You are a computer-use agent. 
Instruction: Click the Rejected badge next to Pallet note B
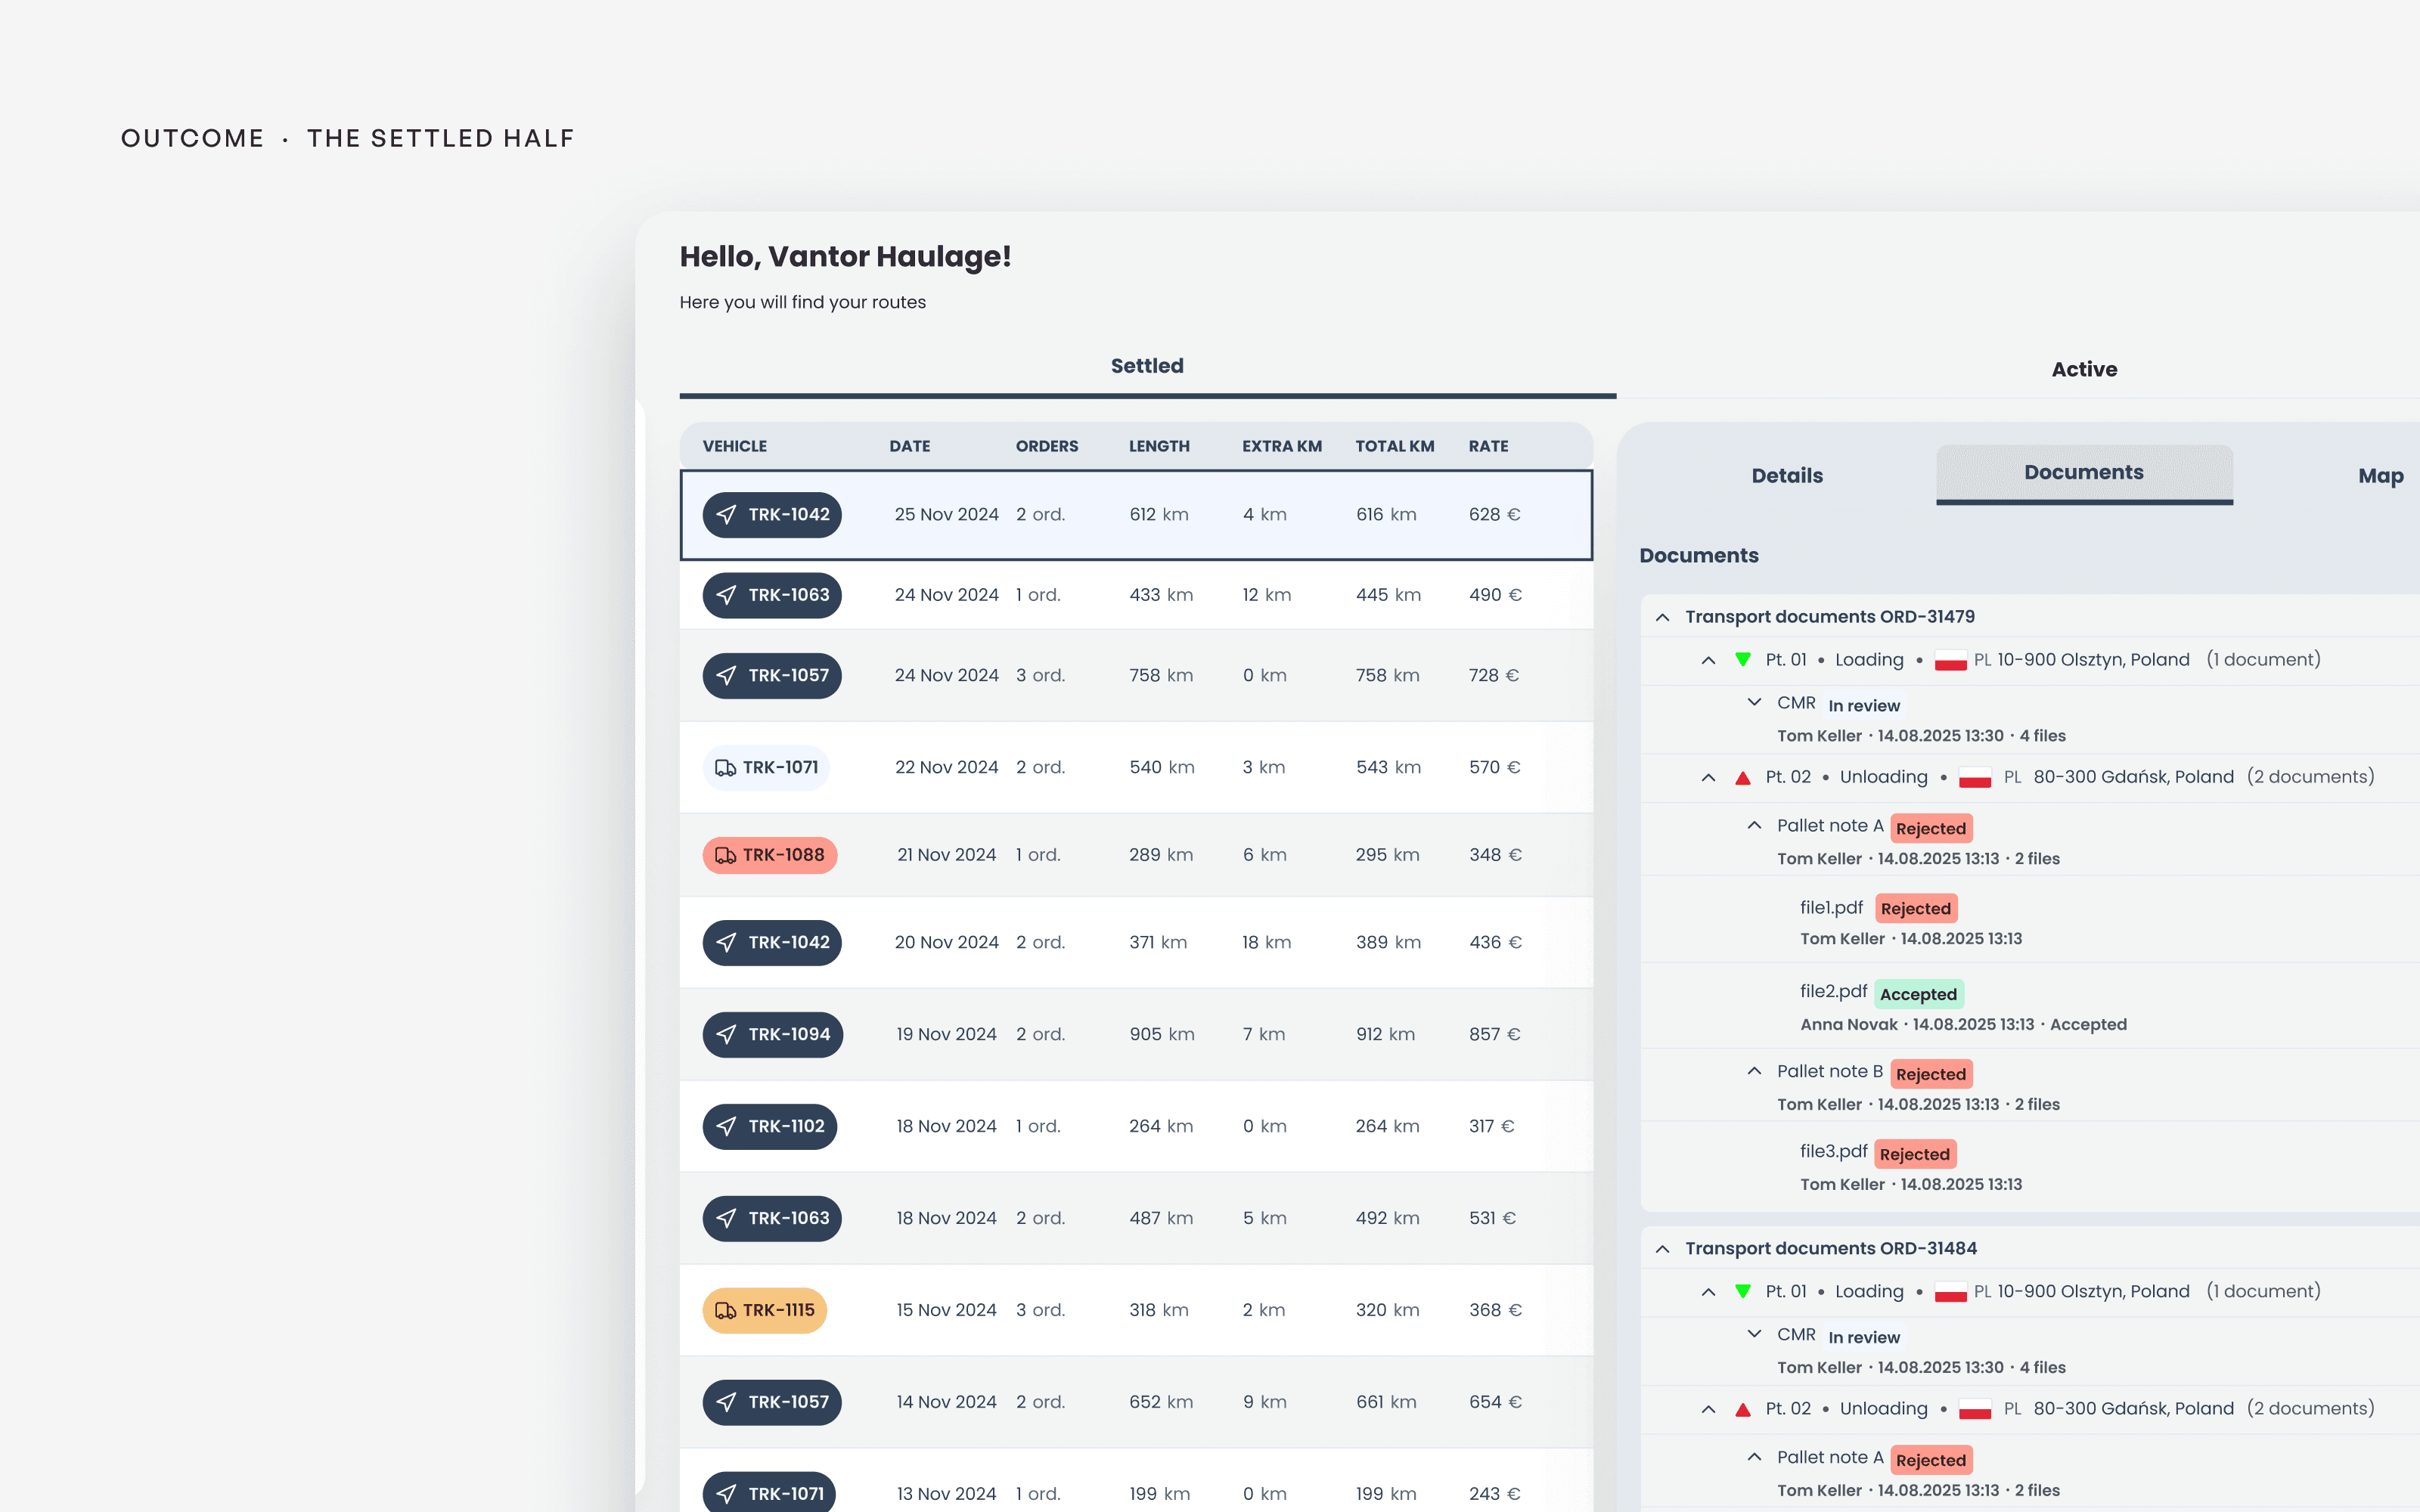1931,1074
